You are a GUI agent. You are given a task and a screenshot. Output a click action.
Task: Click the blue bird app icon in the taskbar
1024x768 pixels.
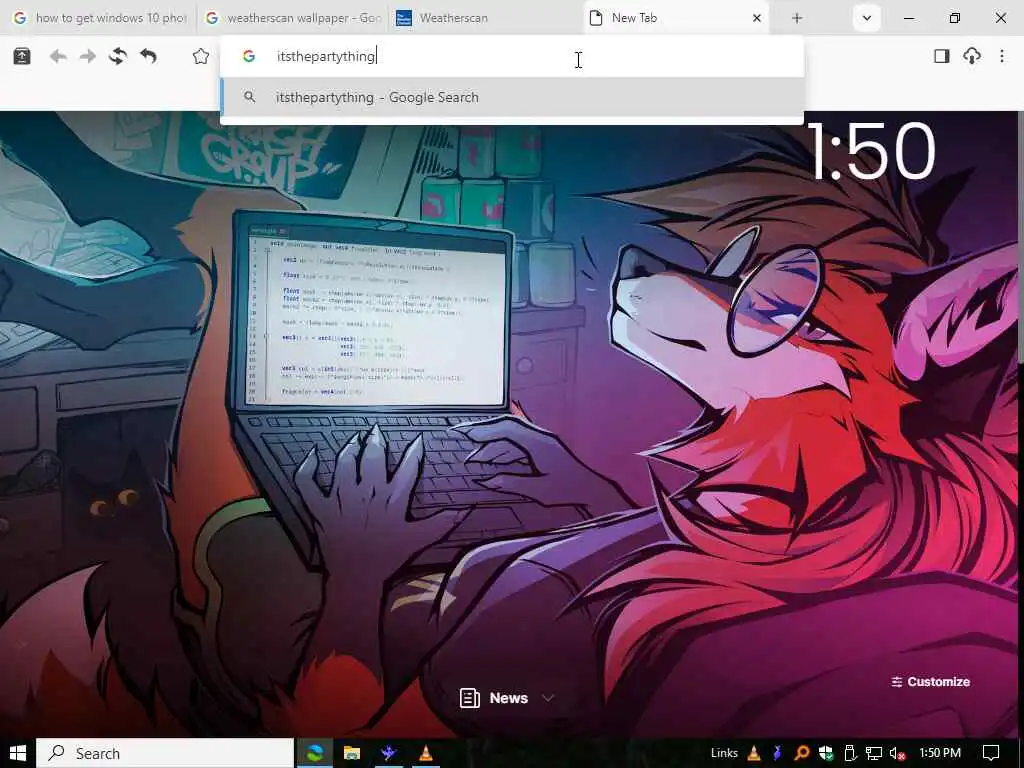click(389, 753)
